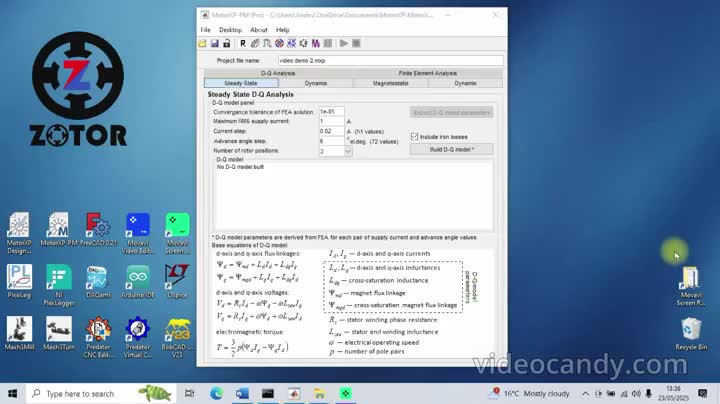720x404 pixels.
Task: Open the Recycle Bin
Action: (691, 334)
